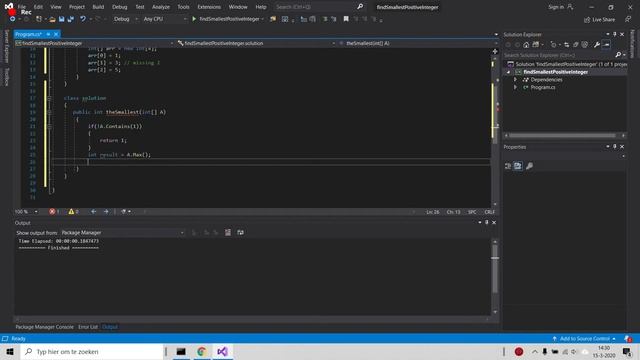Viewport: 640px width, 360px height.
Task: Open the theSmallest(int[] A) member dropdown
Action: pos(418,43)
